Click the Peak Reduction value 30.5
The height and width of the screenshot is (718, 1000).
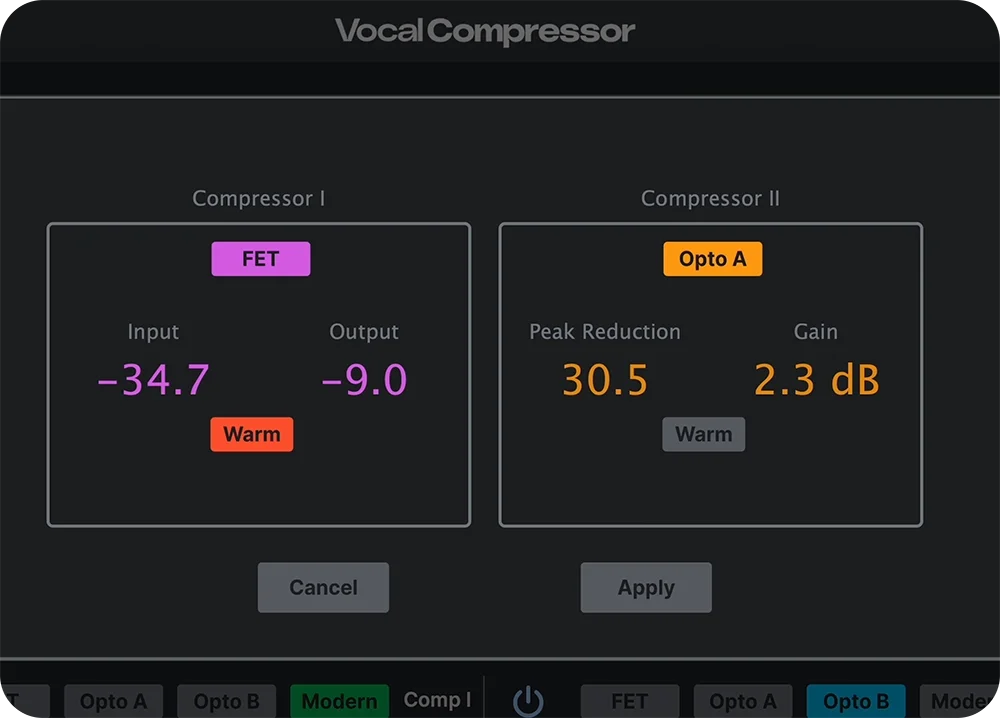pos(605,380)
